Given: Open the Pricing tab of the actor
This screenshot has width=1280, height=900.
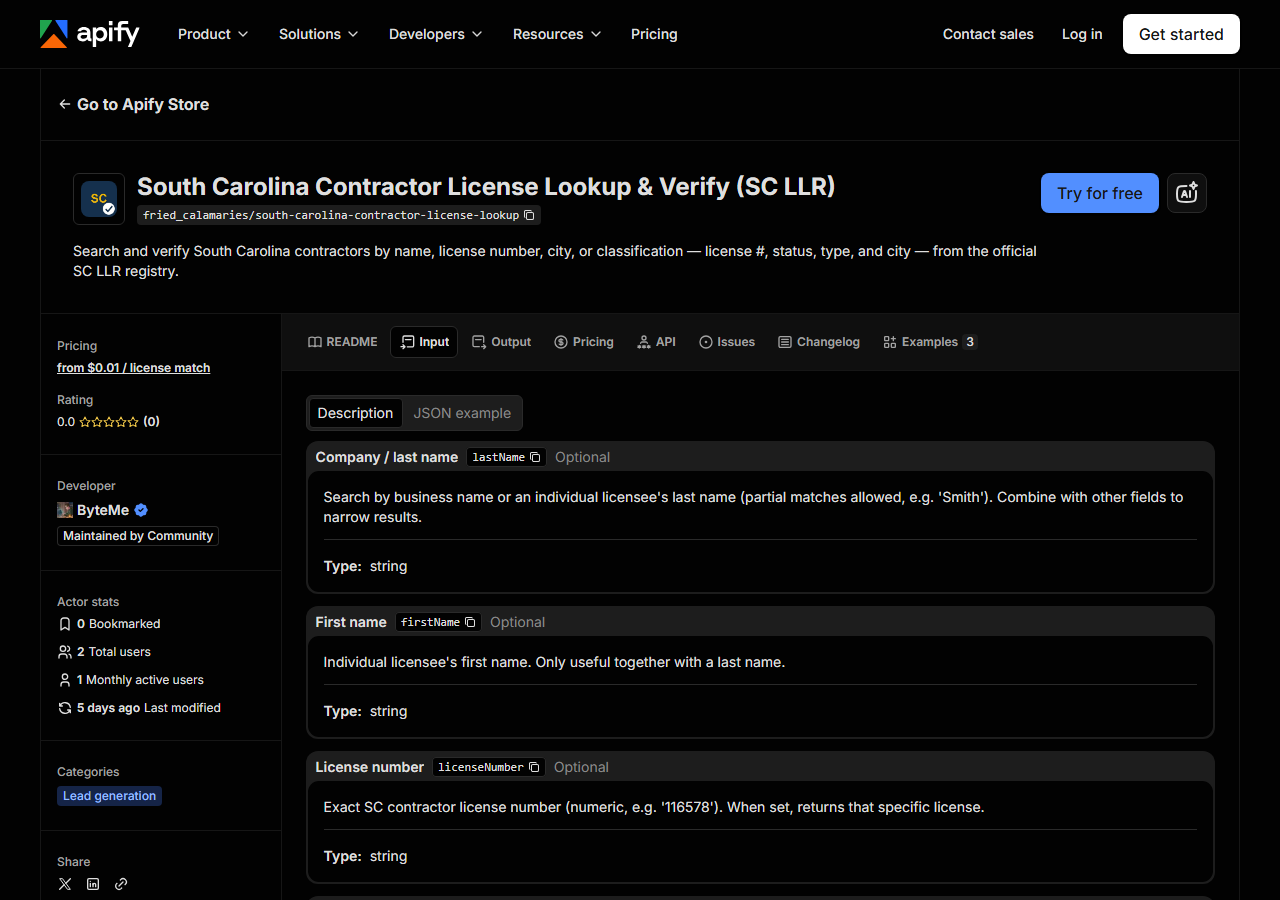Looking at the screenshot, I should pyautogui.click(x=584, y=342).
